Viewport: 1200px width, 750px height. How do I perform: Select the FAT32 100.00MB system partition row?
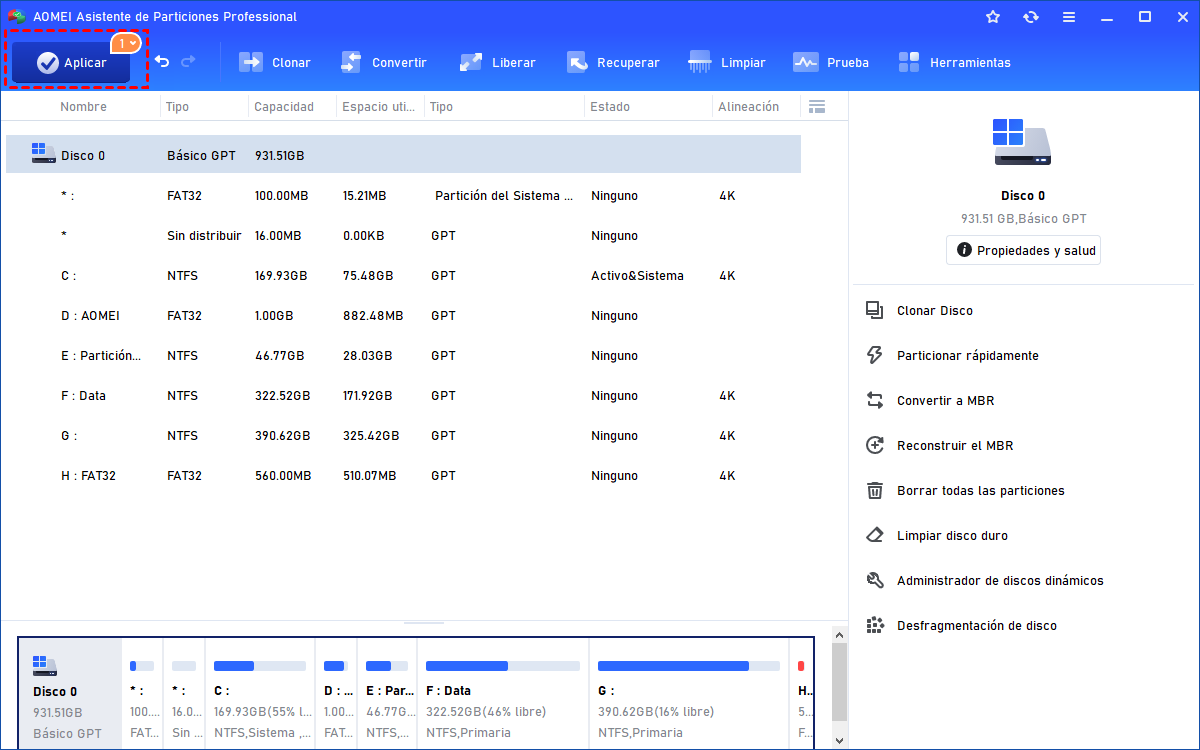403,196
